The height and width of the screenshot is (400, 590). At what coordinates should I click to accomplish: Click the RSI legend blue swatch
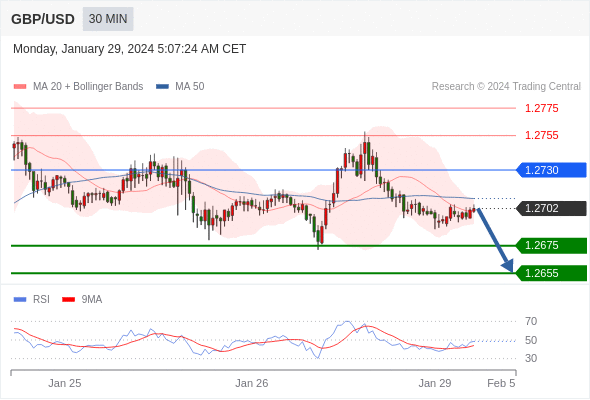[20, 300]
